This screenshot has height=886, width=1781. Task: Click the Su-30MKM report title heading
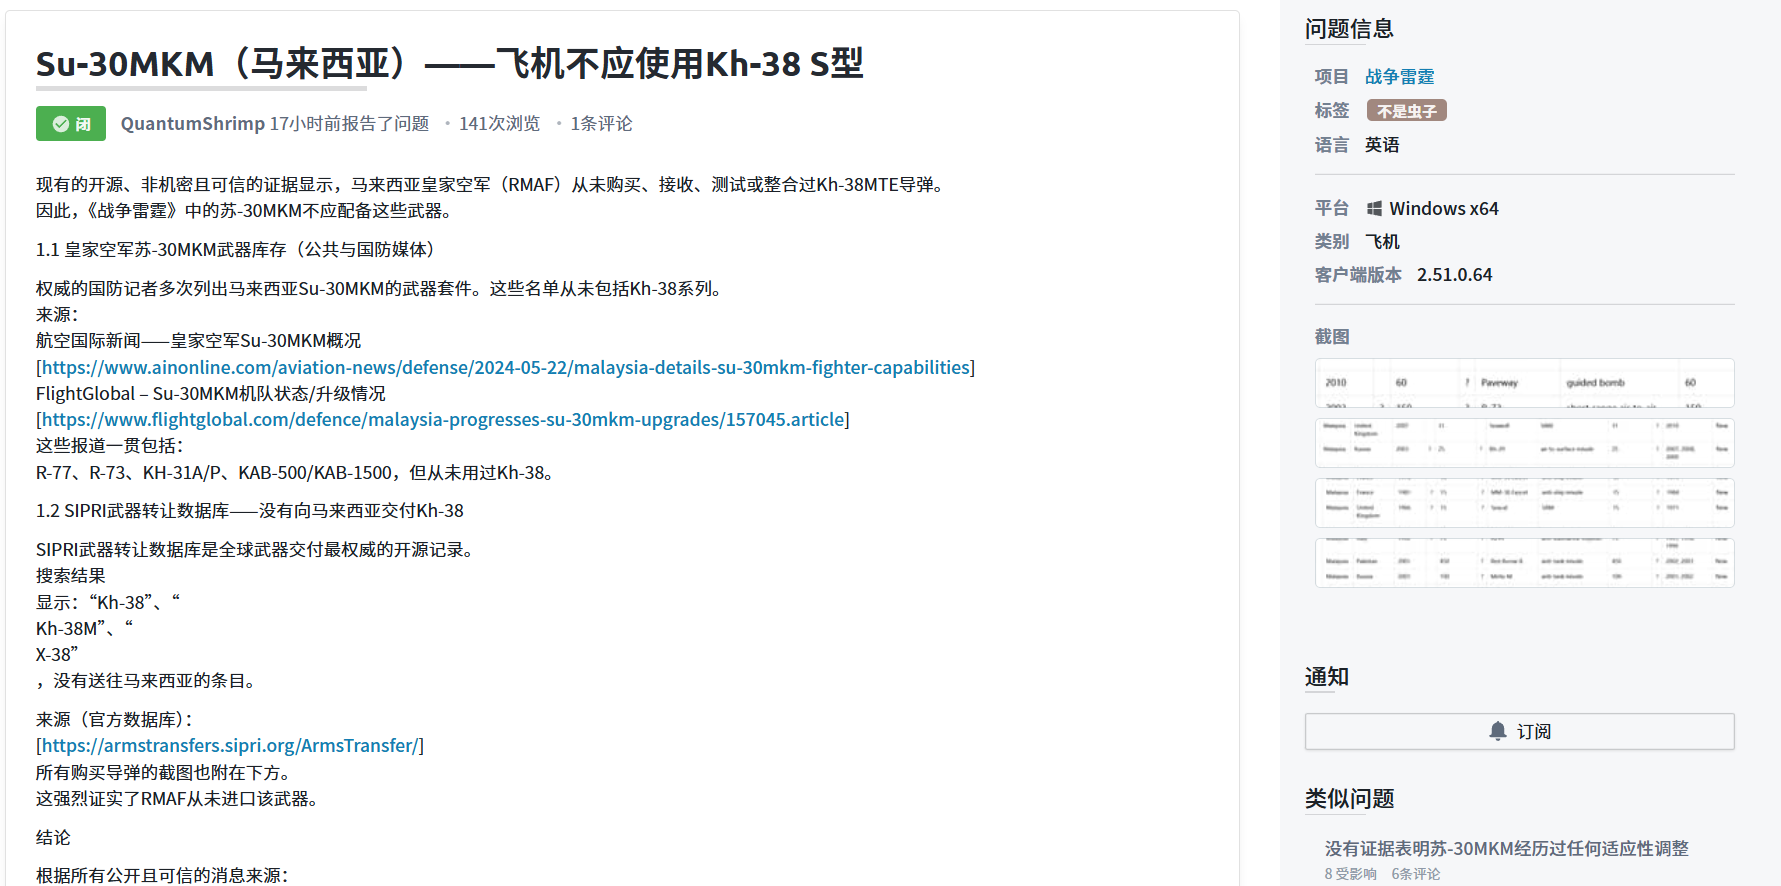pos(449,65)
